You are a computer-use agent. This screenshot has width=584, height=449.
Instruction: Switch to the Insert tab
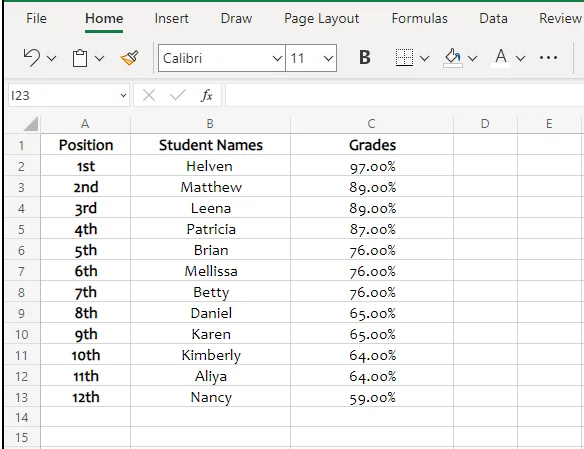point(171,18)
